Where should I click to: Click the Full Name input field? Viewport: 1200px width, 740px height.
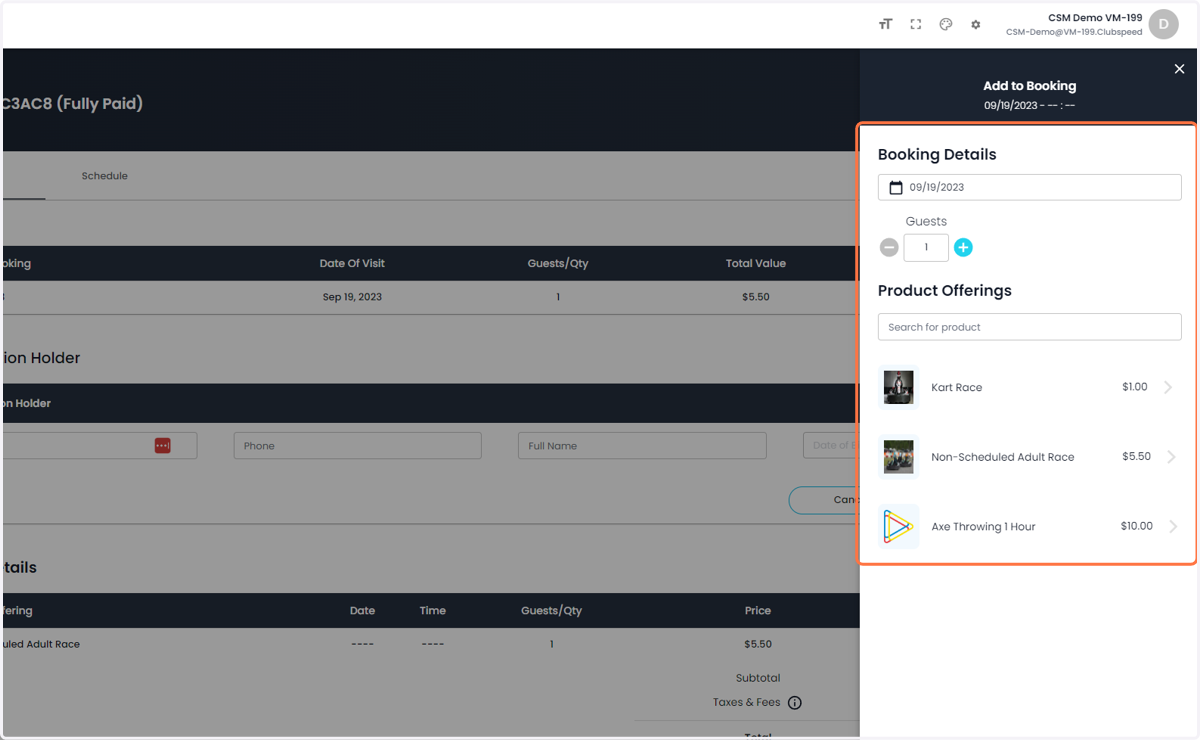click(642, 446)
